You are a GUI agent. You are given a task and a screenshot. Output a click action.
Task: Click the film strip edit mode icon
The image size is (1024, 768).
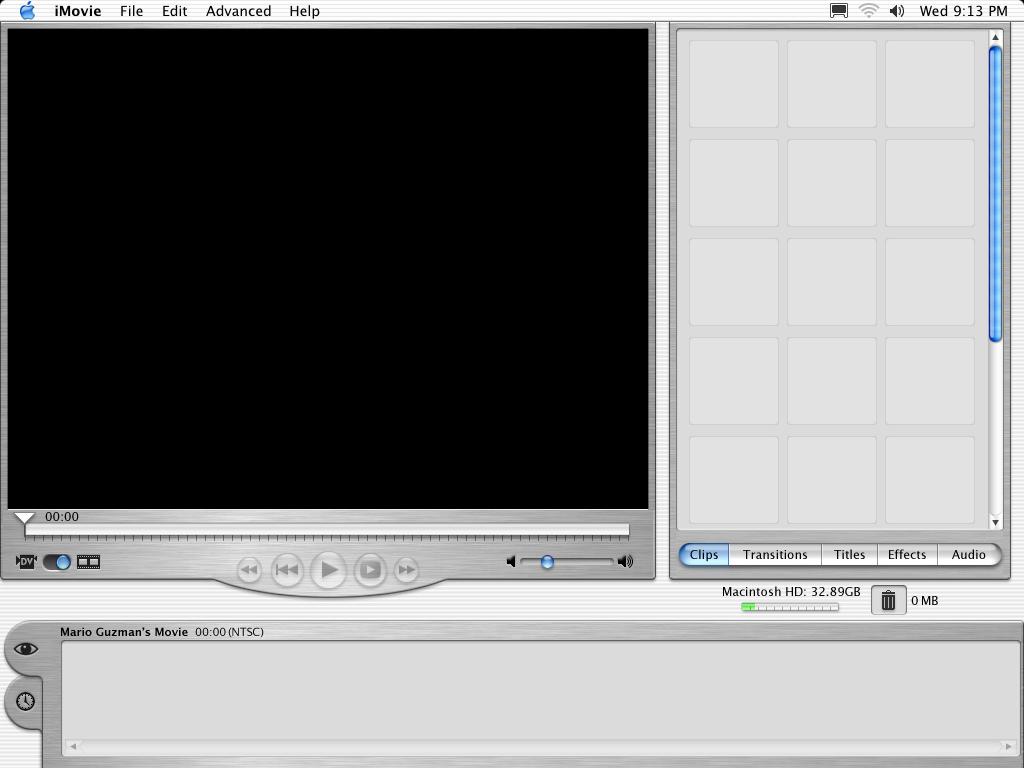[88, 562]
